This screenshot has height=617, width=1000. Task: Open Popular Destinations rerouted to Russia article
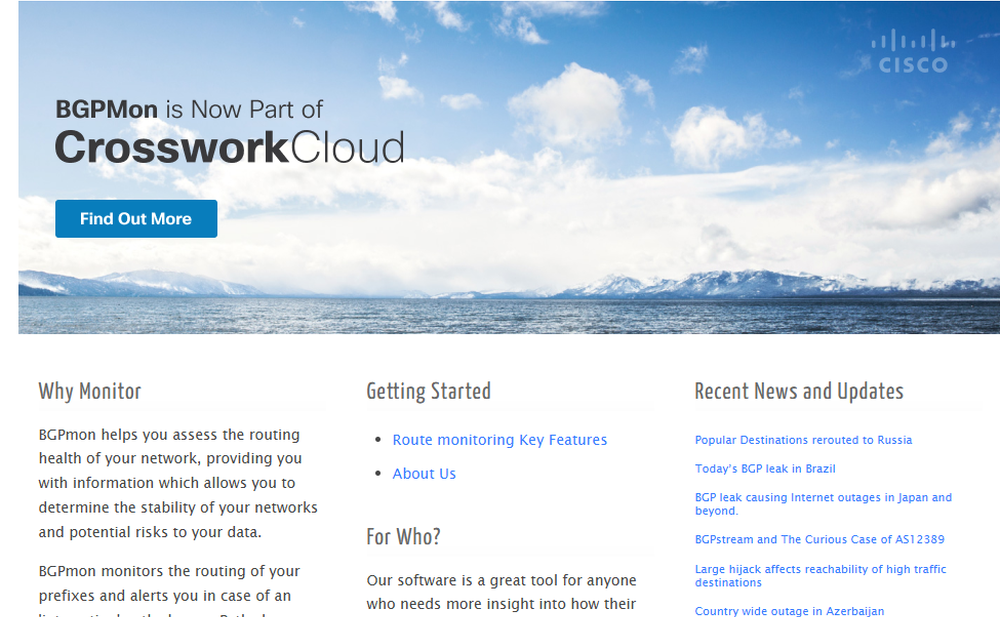(x=803, y=440)
